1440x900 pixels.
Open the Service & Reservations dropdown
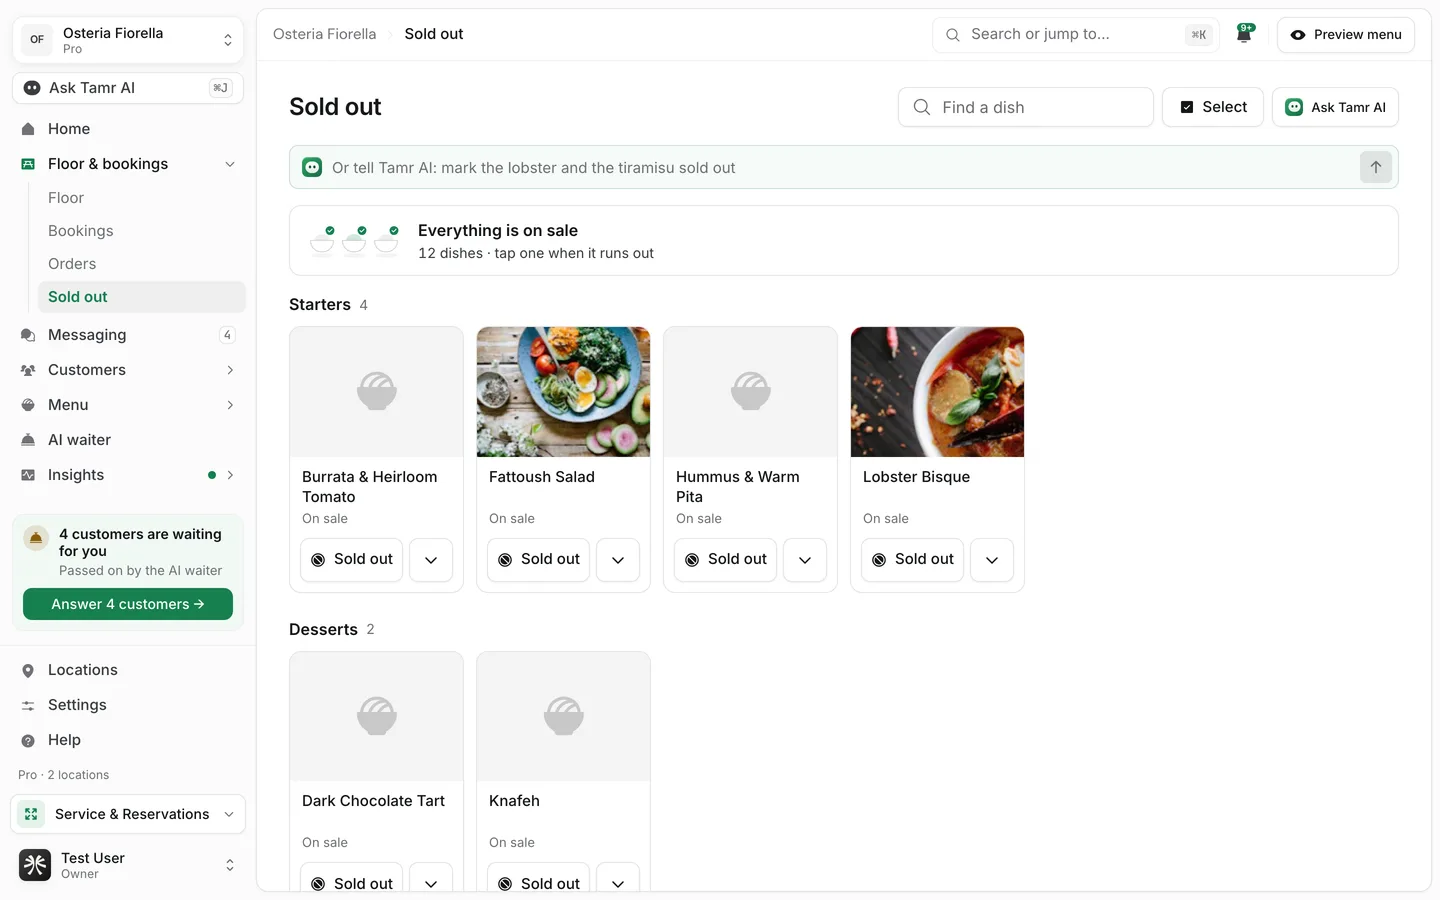point(128,814)
